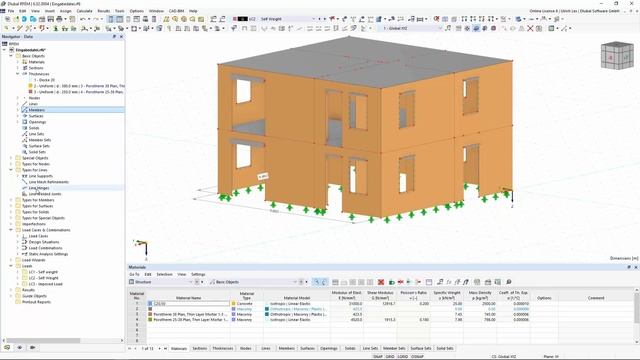The width and height of the screenshot is (640, 360).
Task: Toggle the Navigator panel visibility toolbar button
Action: click(111, 19)
